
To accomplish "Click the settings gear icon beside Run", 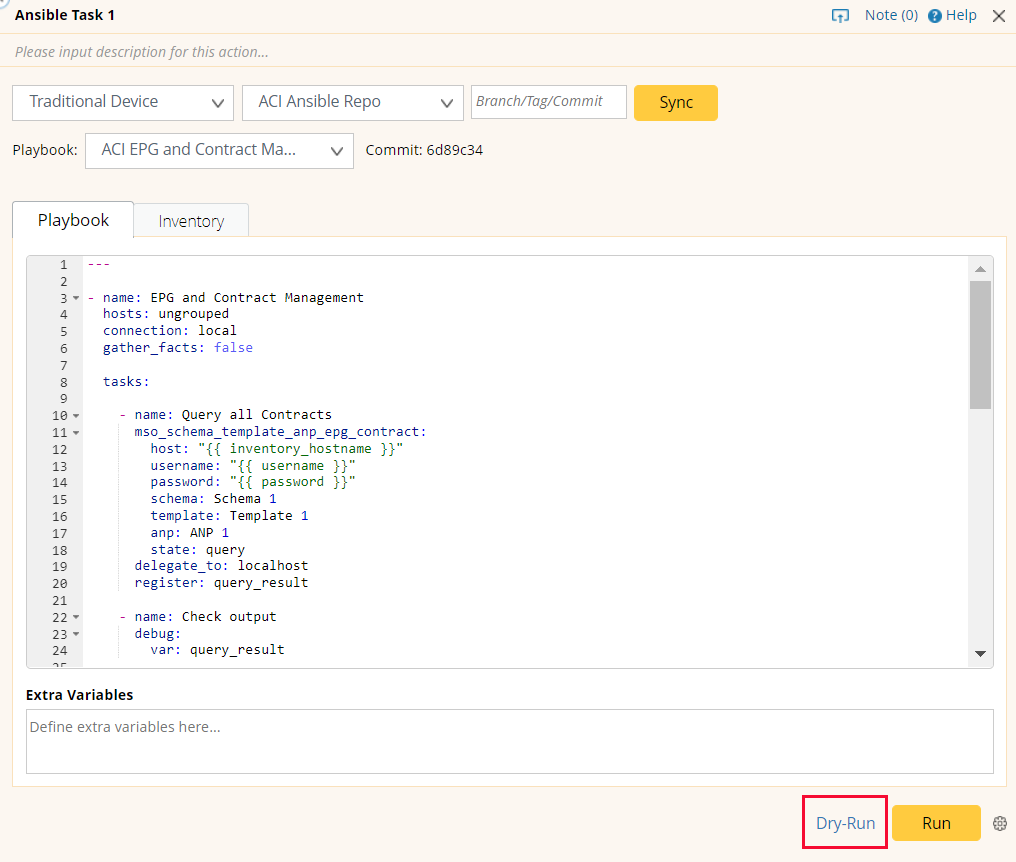I will pos(999,824).
